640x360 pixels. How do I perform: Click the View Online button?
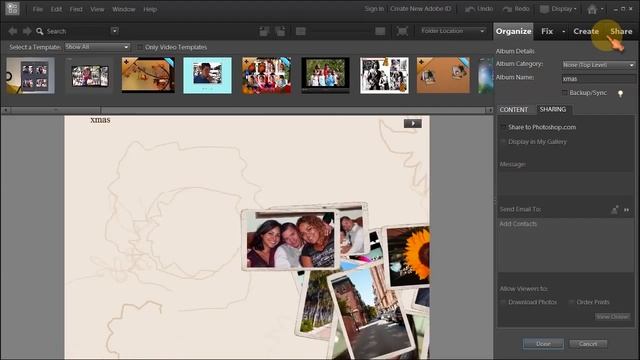(x=612, y=317)
